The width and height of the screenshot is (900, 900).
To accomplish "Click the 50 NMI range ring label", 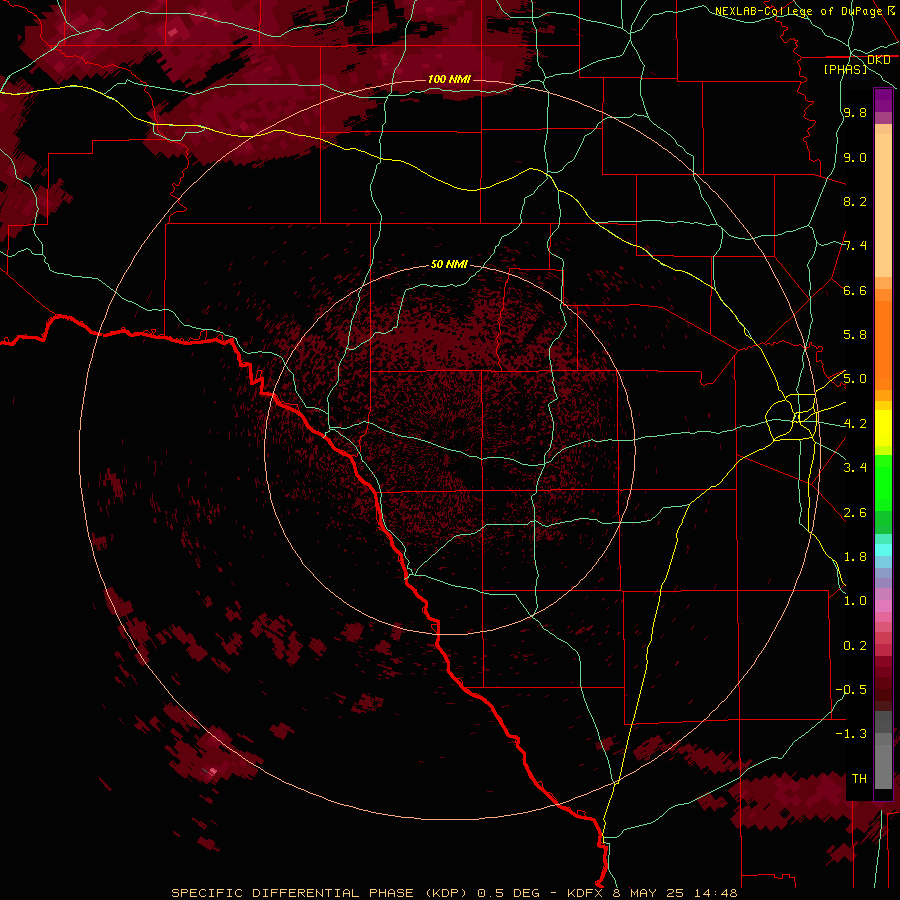I will tap(449, 264).
